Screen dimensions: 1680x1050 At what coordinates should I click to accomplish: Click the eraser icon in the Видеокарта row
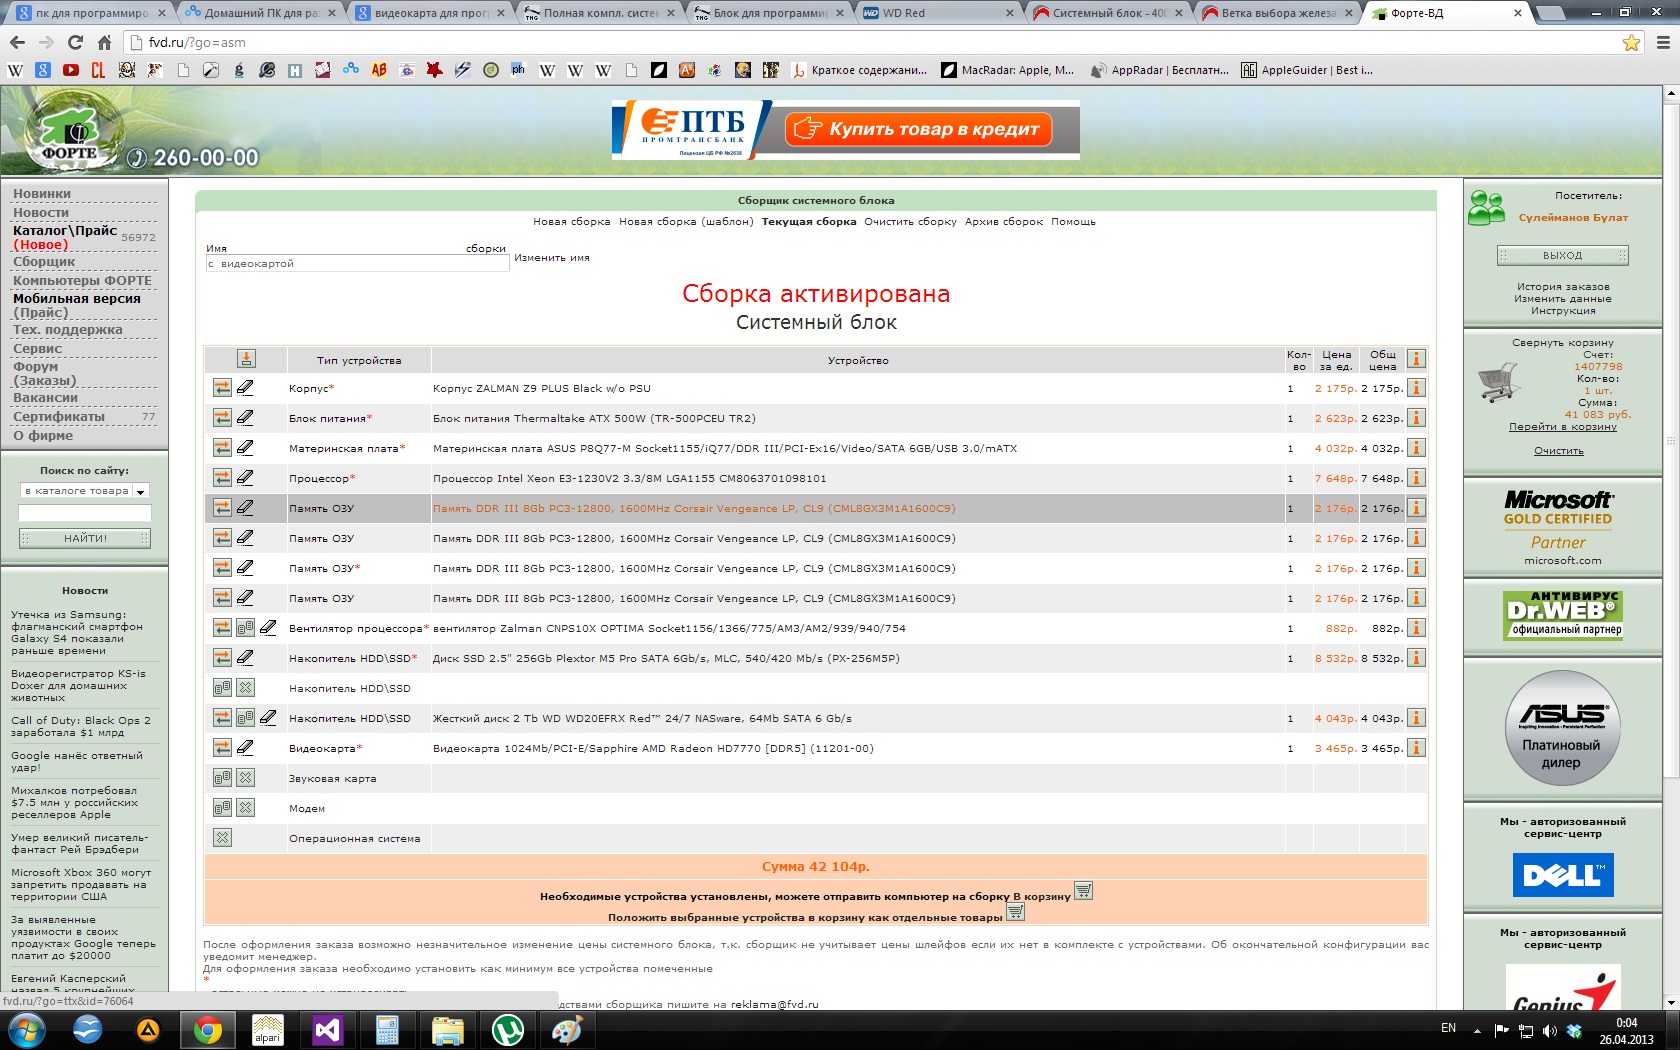click(245, 748)
